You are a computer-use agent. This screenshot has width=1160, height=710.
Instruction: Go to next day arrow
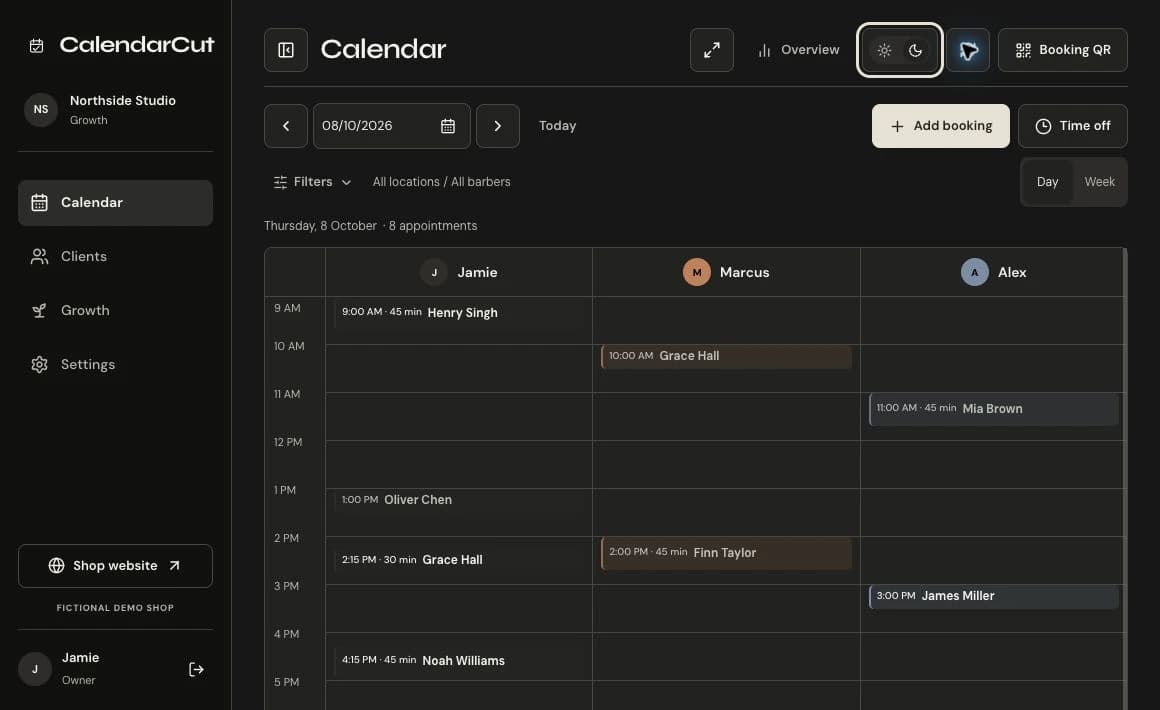(x=498, y=126)
